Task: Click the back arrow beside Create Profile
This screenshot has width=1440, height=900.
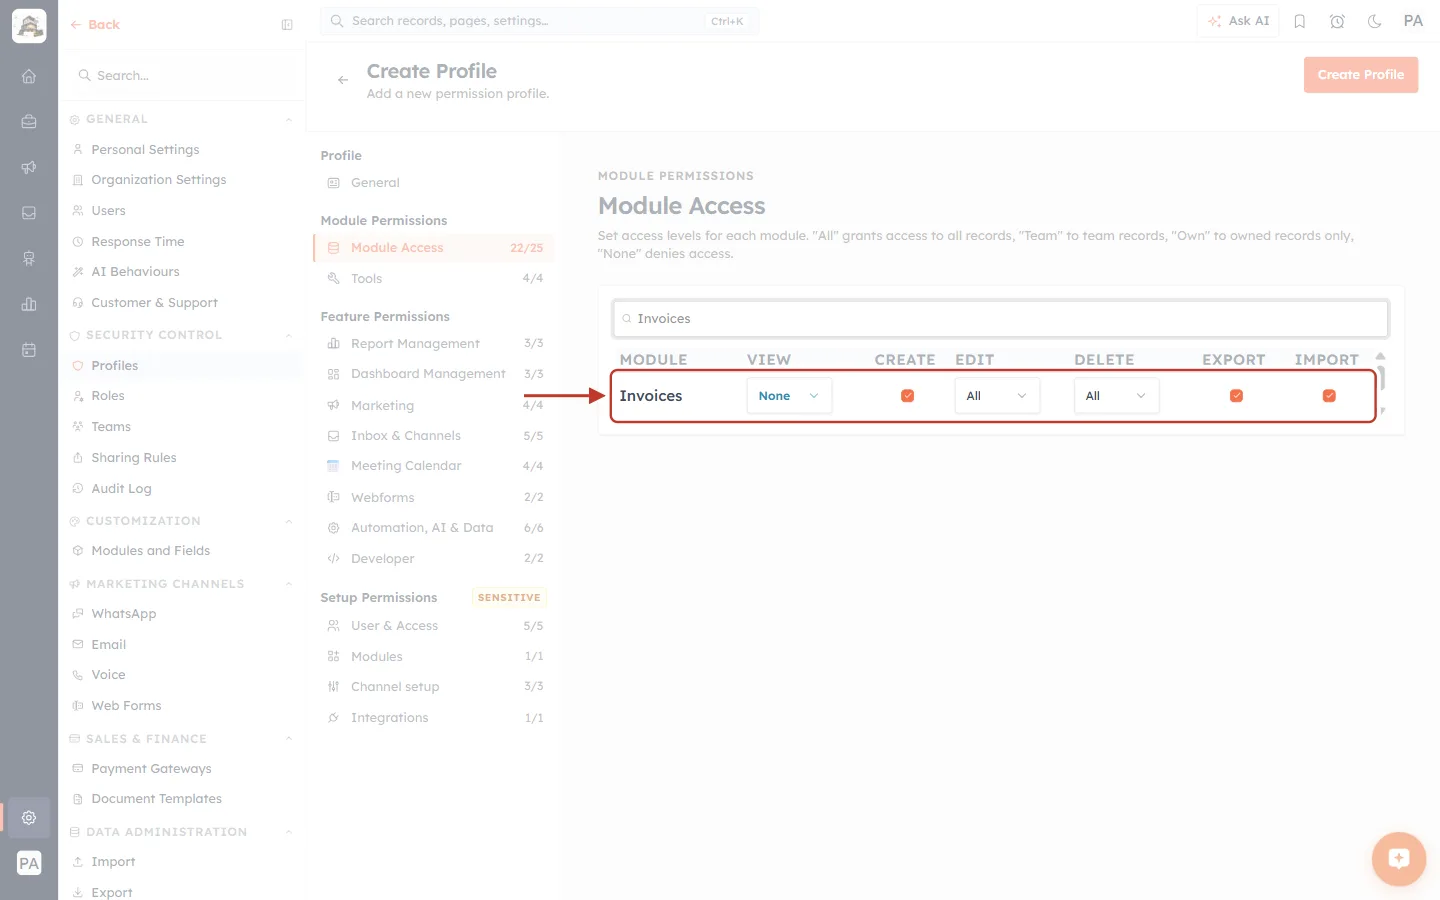Action: (x=343, y=80)
